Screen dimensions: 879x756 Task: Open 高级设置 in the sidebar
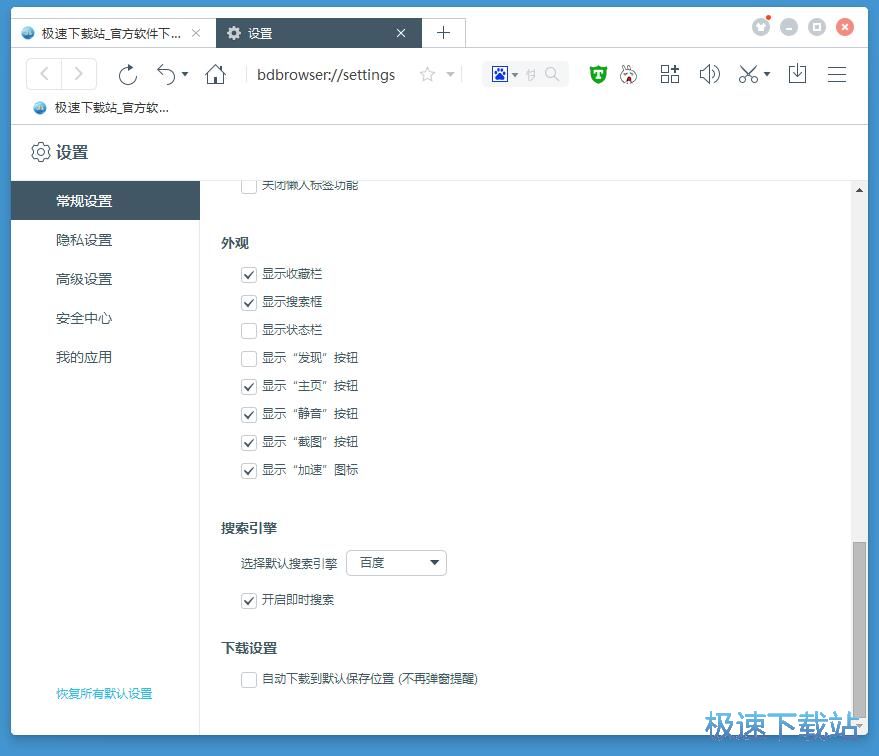tap(105, 279)
